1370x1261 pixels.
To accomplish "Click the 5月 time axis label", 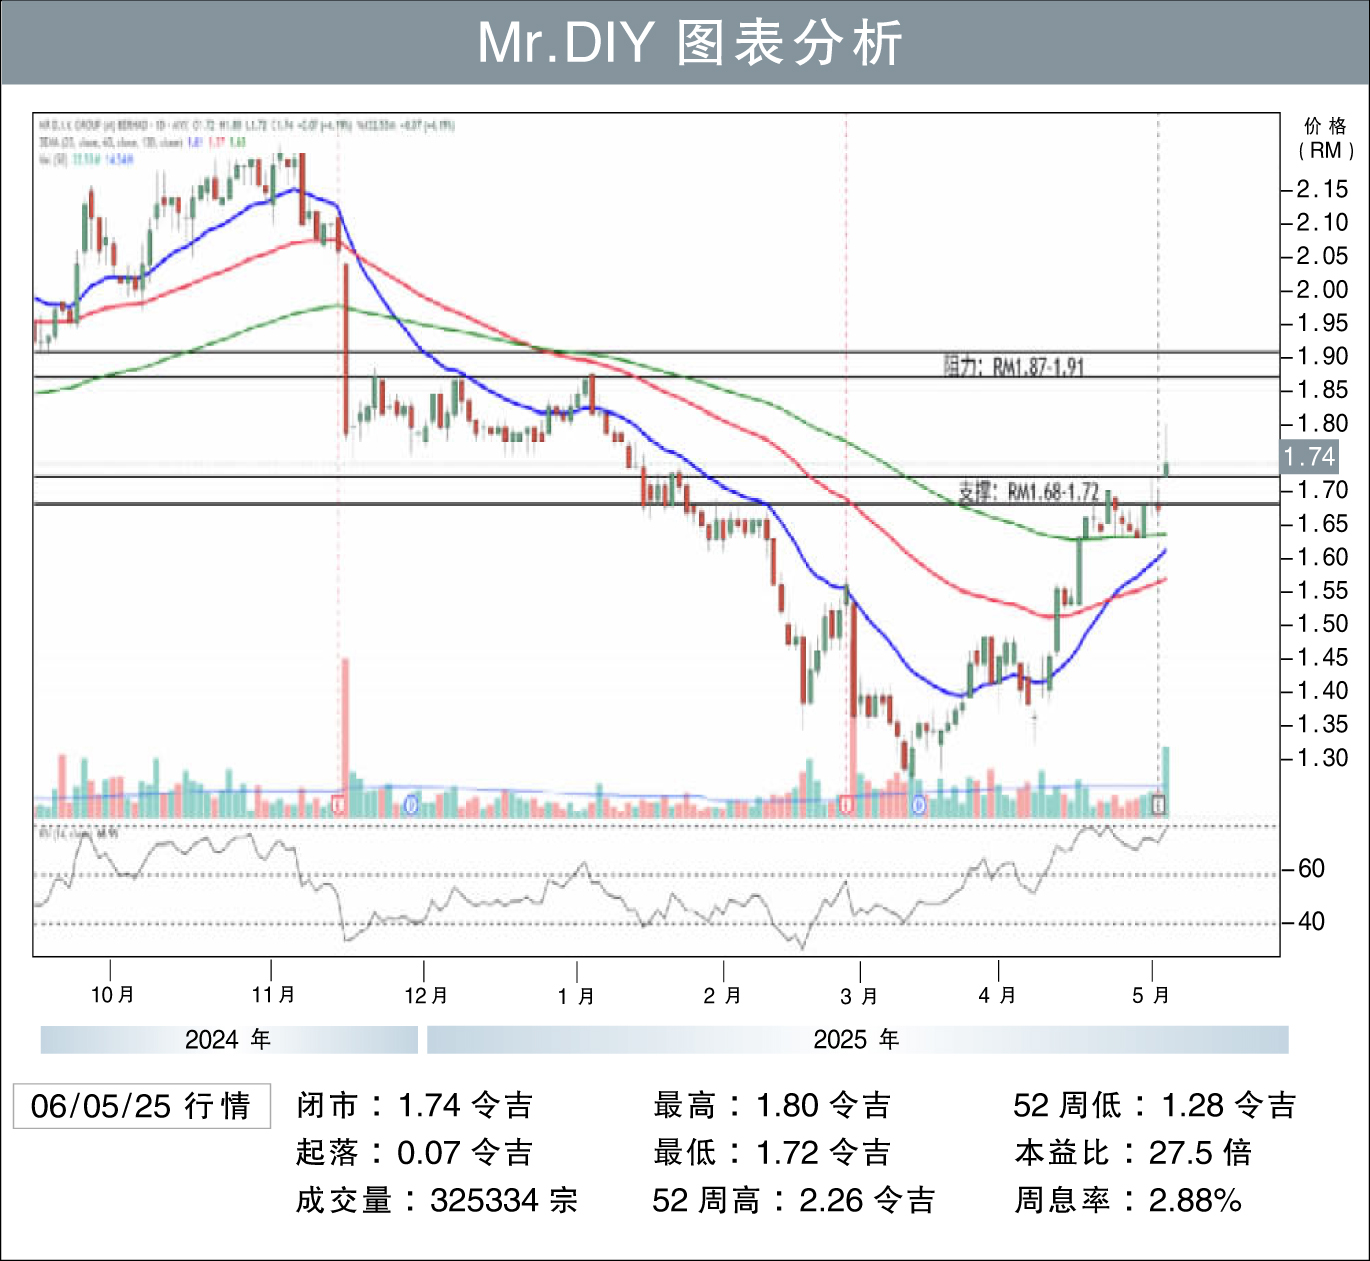I will click(1151, 996).
